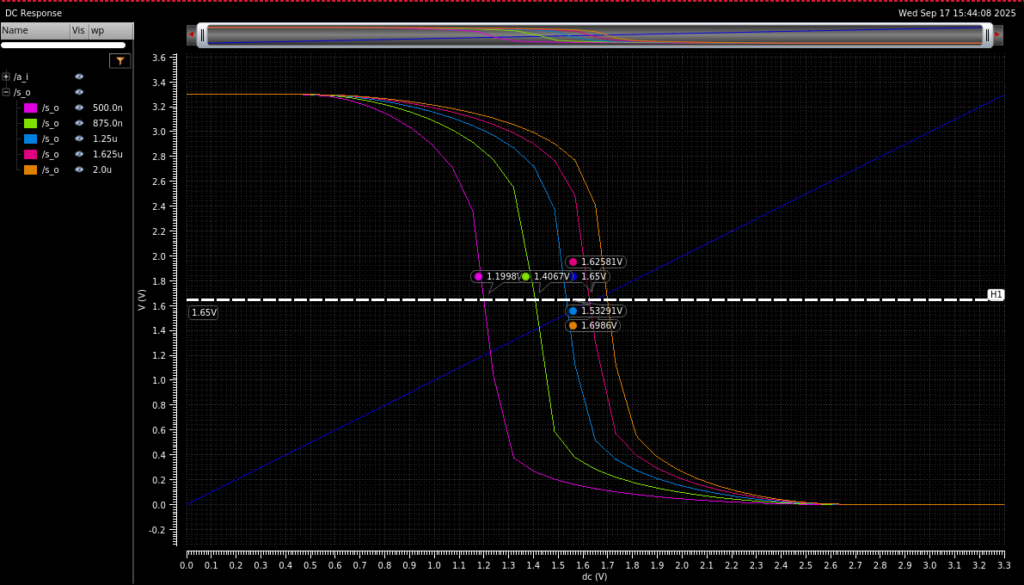The height and width of the screenshot is (585, 1024).
Task: Click the green color swatch for 875.0n trace
Action: click(x=30, y=124)
